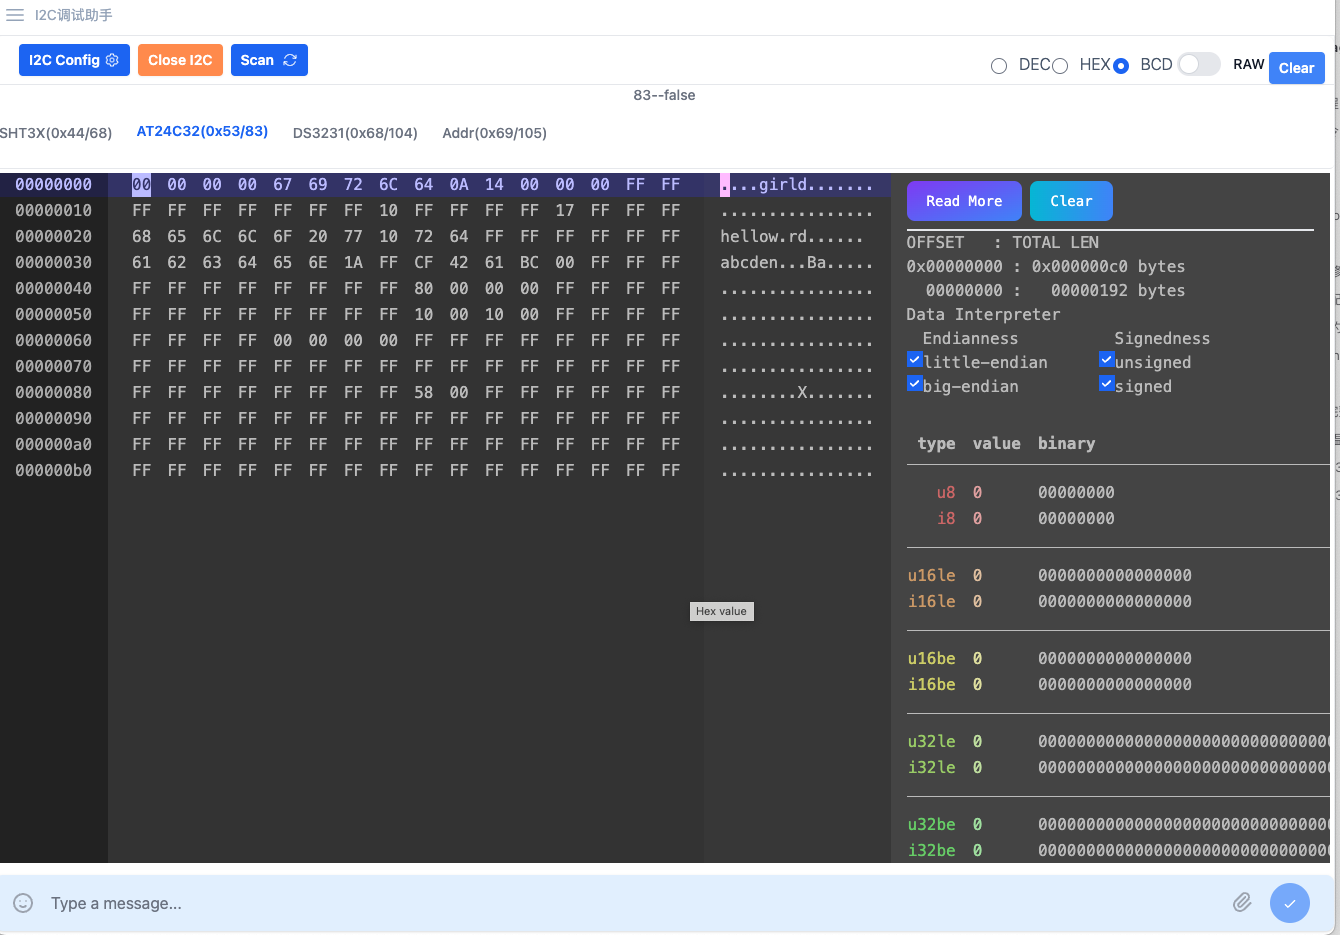Uncheck the little-endian checkbox
This screenshot has height=935, width=1340.
pos(914,360)
